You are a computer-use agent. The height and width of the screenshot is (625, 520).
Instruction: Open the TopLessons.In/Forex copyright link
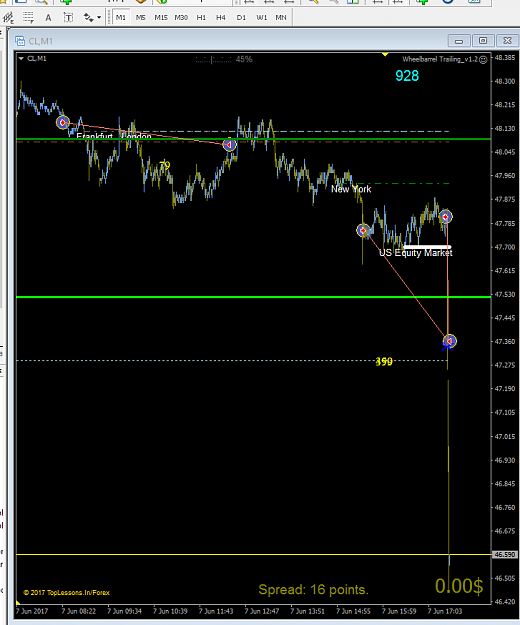point(67,593)
